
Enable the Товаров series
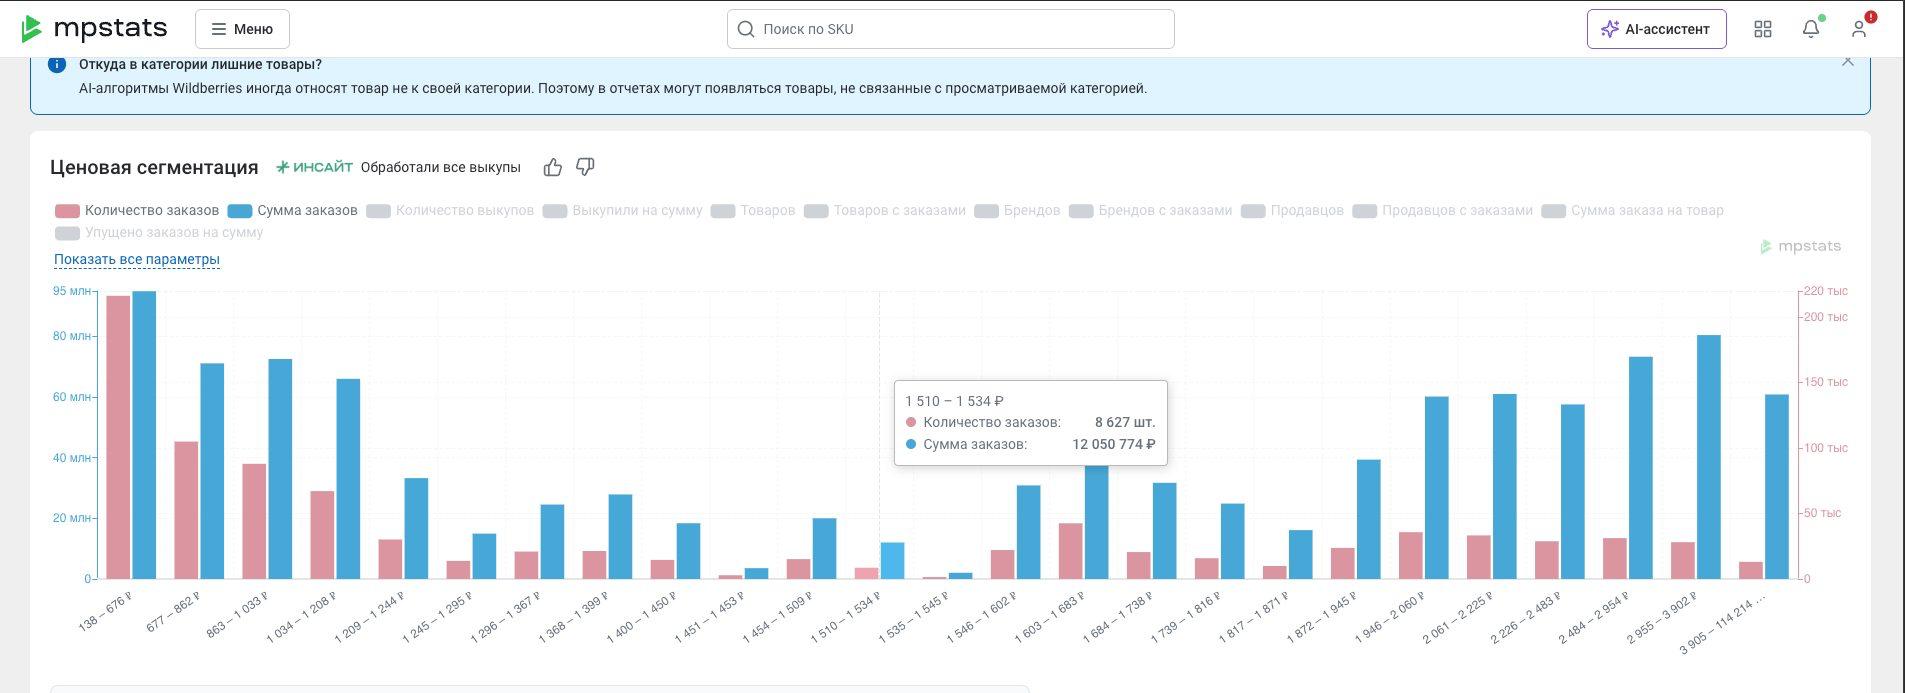[753, 211]
